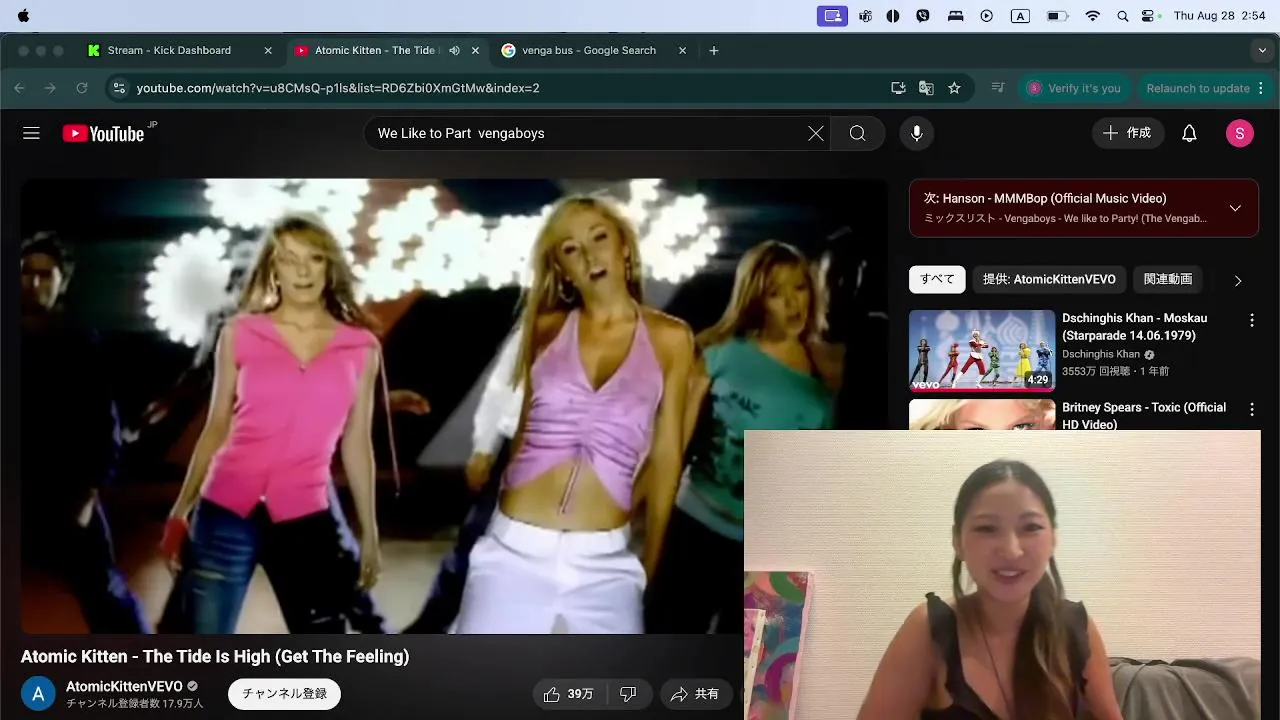This screenshot has height=720, width=1280.
Task: Click Dschinghis Khan channel name
Action: [1101, 354]
